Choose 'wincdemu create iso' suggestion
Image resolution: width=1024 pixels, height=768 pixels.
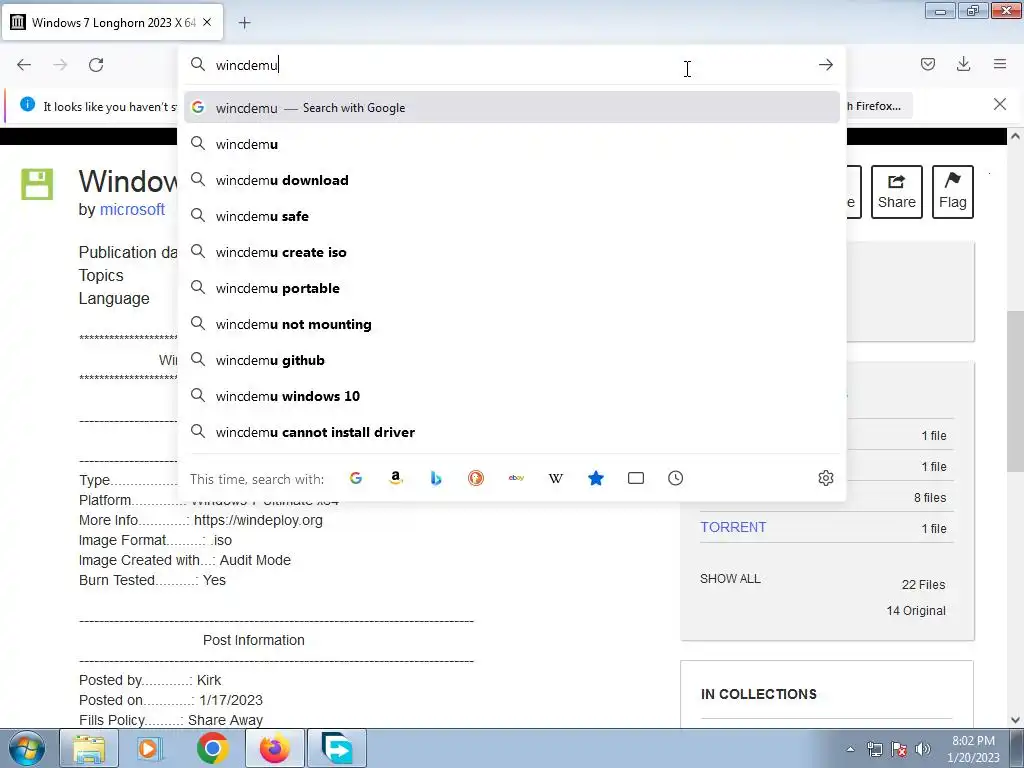pyautogui.click(x=512, y=252)
